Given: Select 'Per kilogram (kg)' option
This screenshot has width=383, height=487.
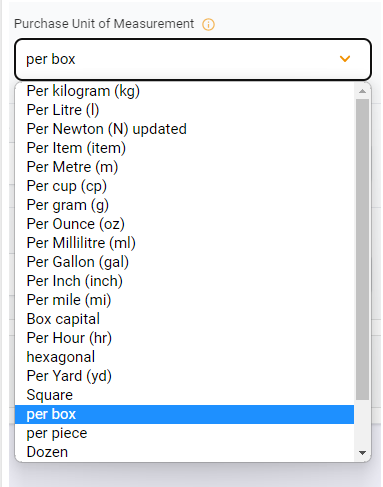Looking at the screenshot, I should pyautogui.click(x=184, y=91).
